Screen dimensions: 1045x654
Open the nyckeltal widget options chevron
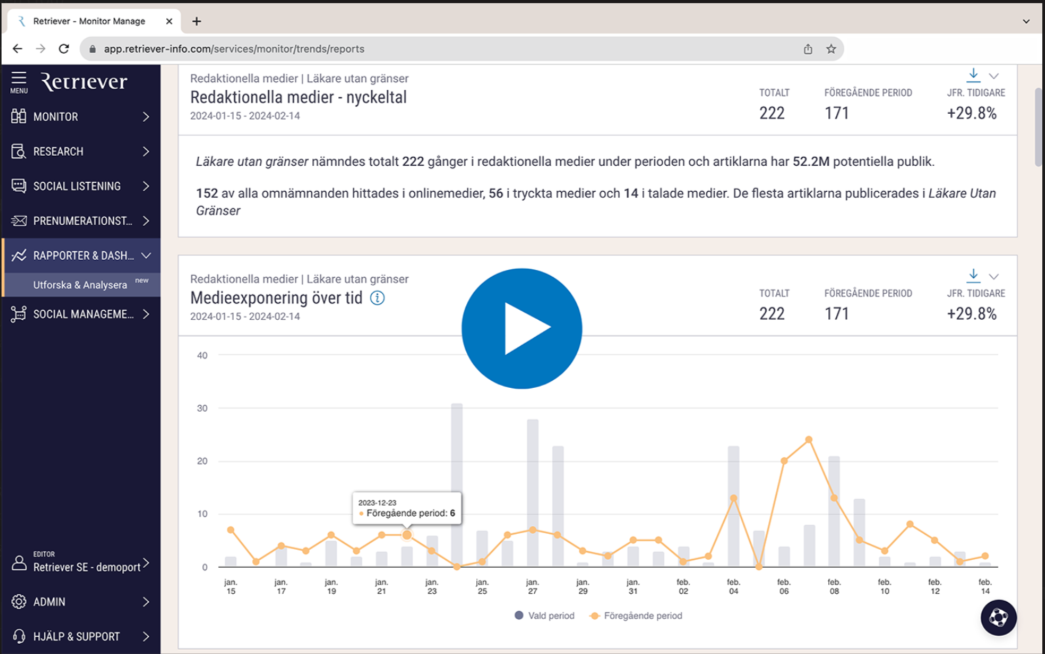tap(994, 76)
